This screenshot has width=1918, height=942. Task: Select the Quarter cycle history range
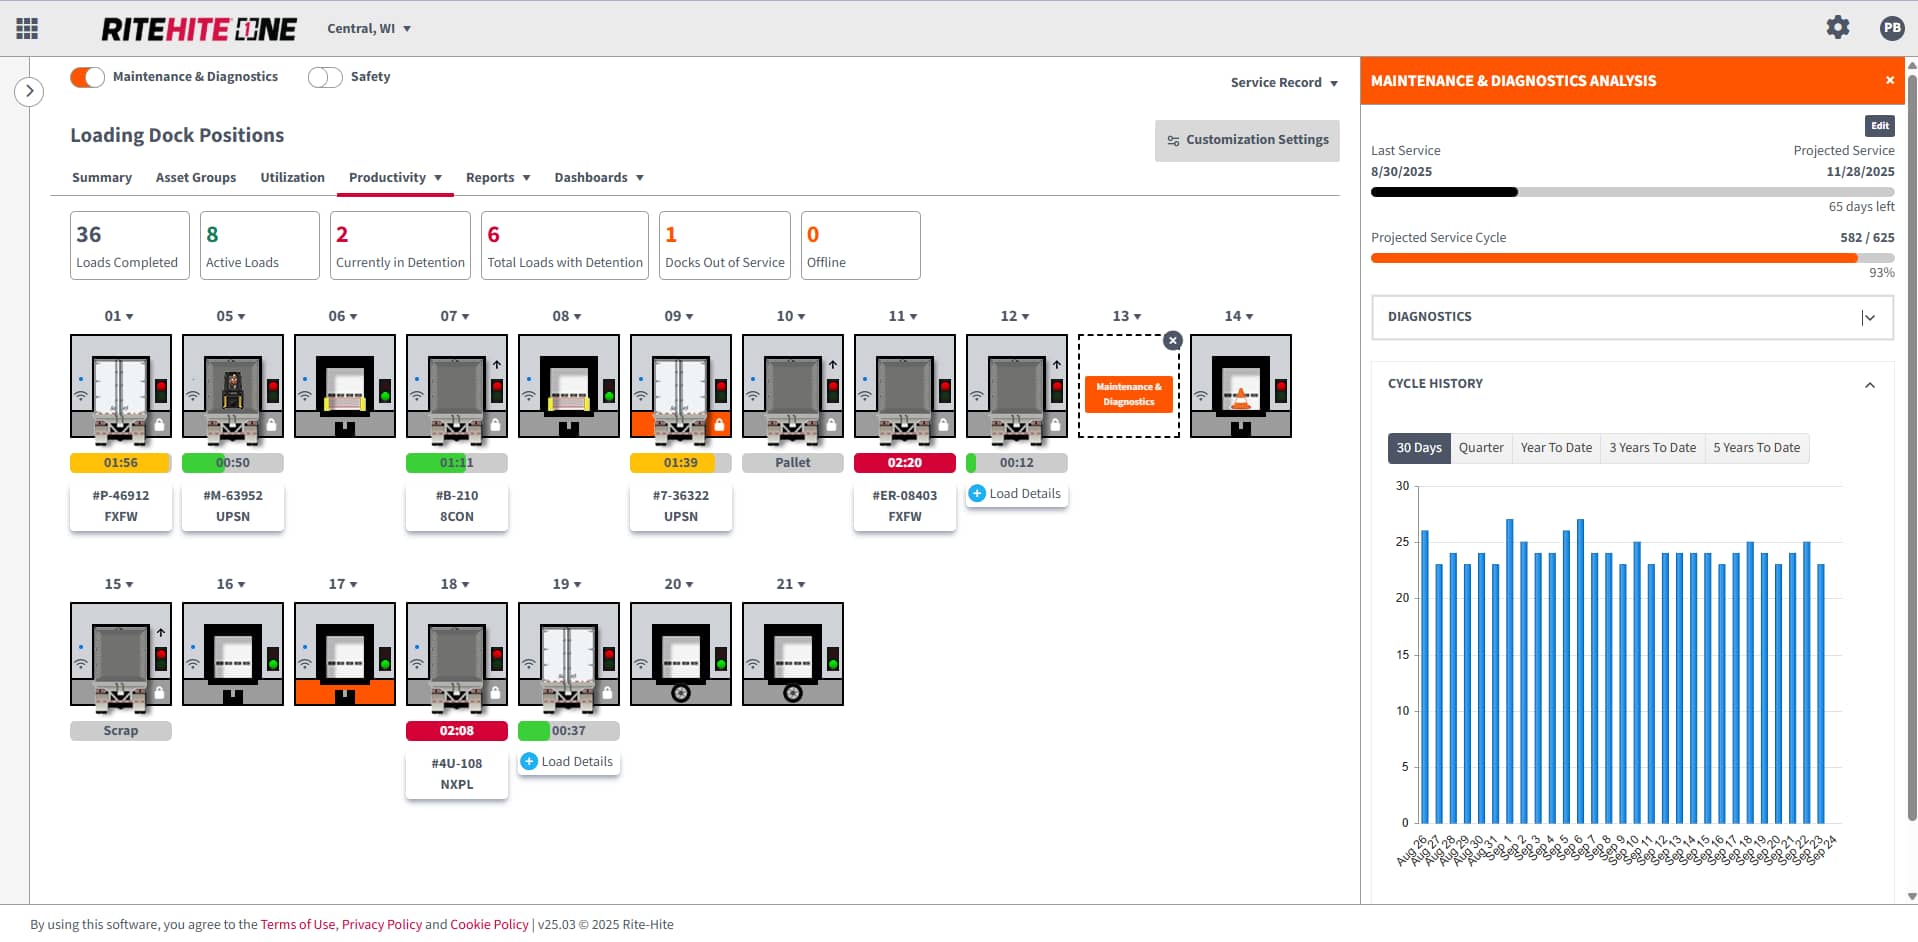tap(1480, 448)
